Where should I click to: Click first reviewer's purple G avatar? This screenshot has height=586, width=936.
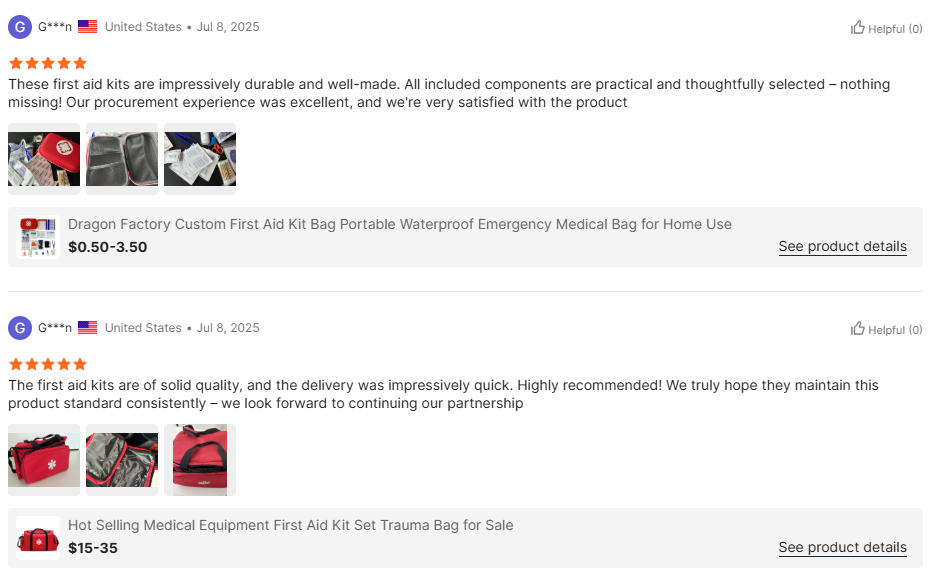(20, 27)
